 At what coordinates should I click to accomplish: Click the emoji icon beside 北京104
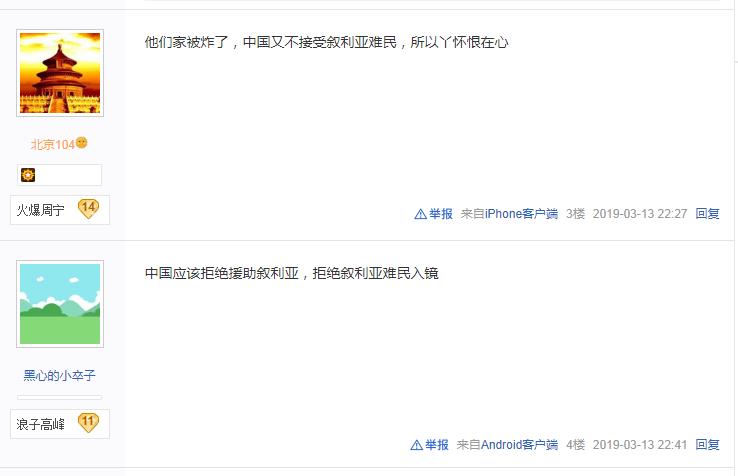pyautogui.click(x=81, y=142)
